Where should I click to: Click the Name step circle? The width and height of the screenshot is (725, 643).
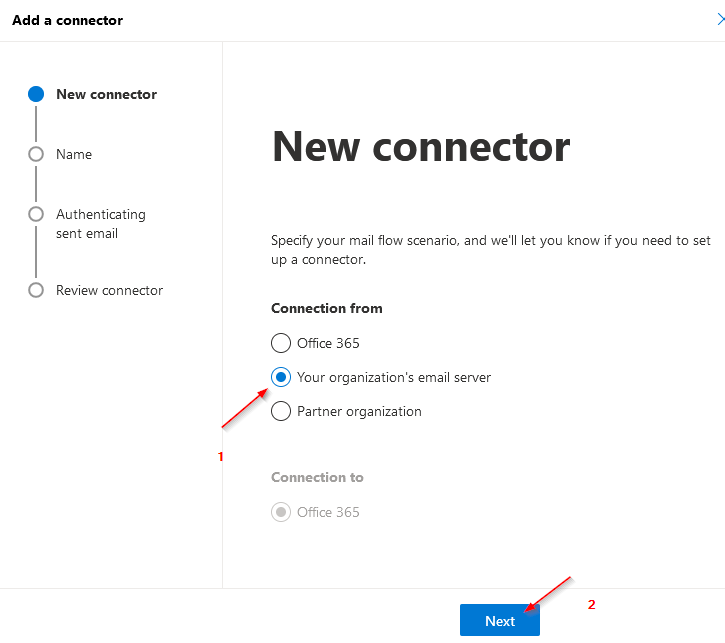pyautogui.click(x=36, y=154)
